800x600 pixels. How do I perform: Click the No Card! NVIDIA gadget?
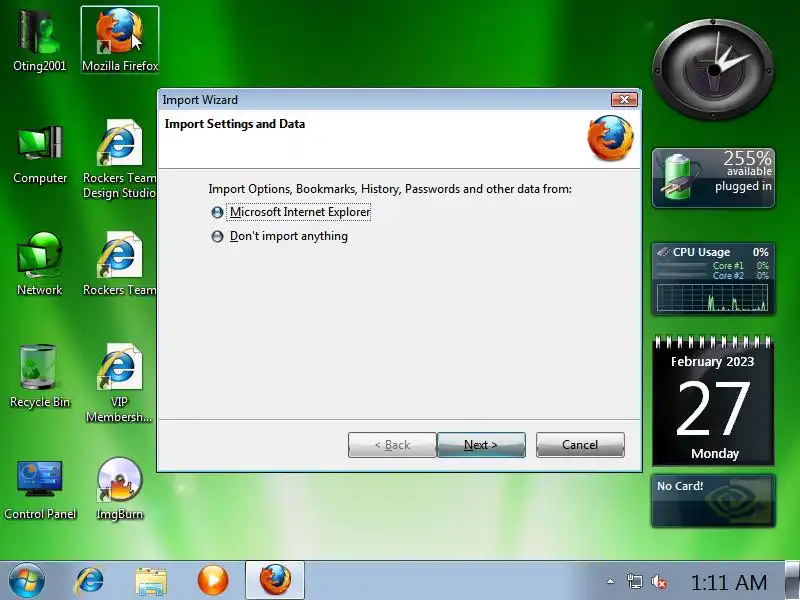point(713,501)
